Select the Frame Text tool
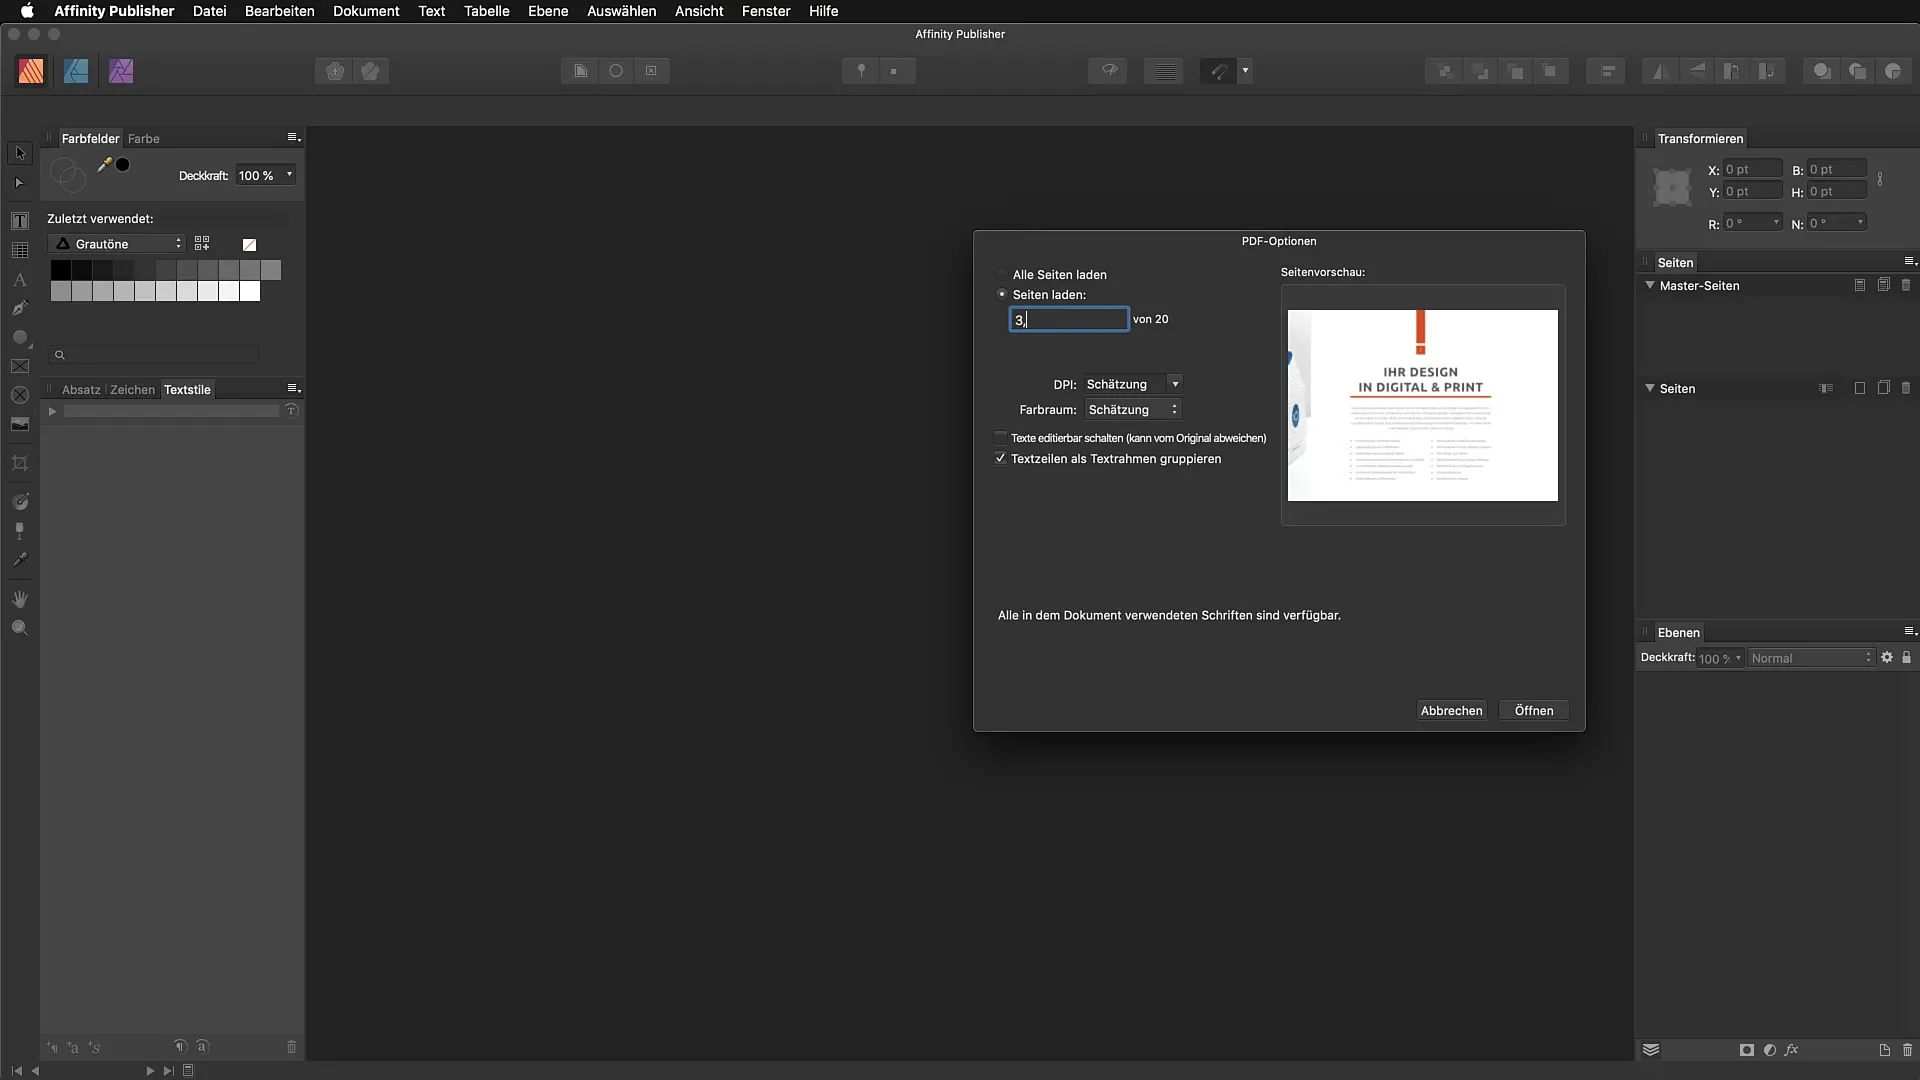Image resolution: width=1920 pixels, height=1080 pixels. (20, 220)
